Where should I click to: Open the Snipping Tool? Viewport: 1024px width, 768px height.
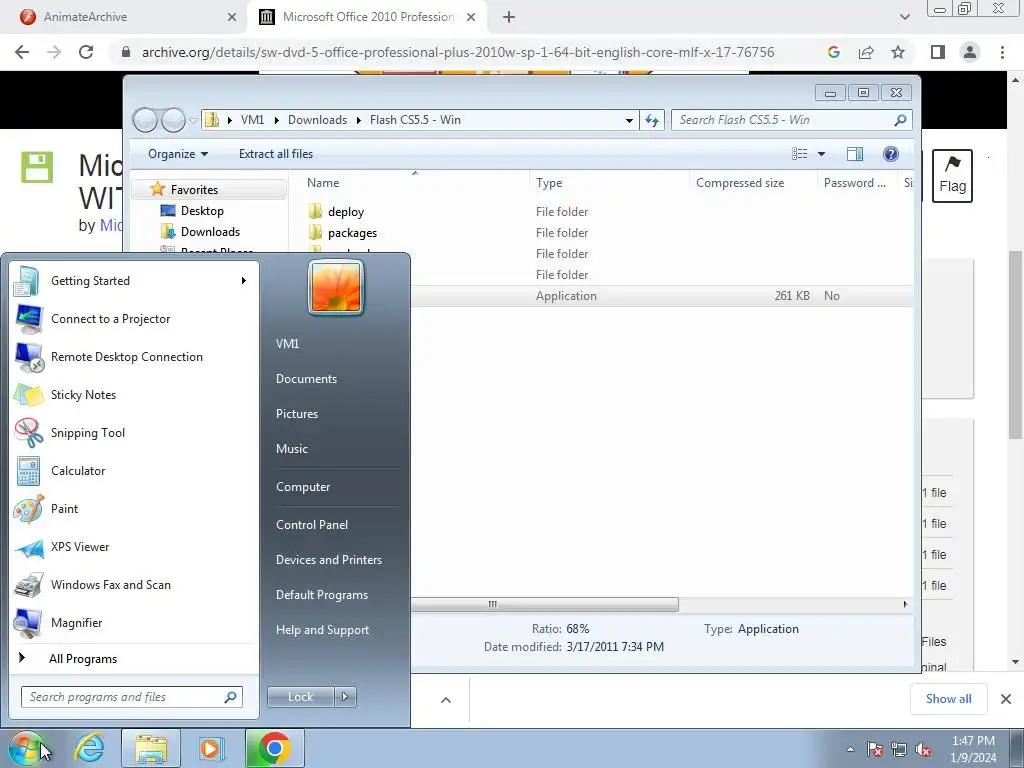click(x=133, y=432)
